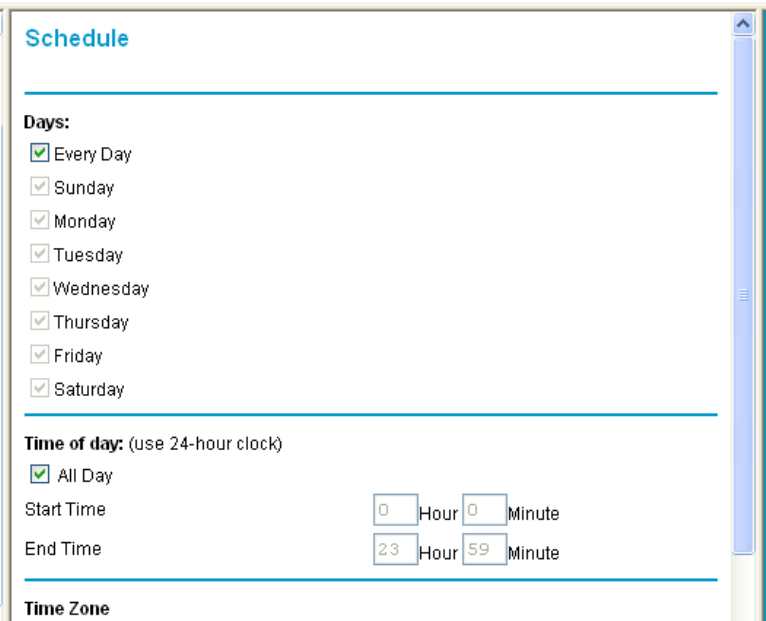Screen dimensions: 766x621
Task: Toggle the Saturday checkbox
Action: point(39,389)
